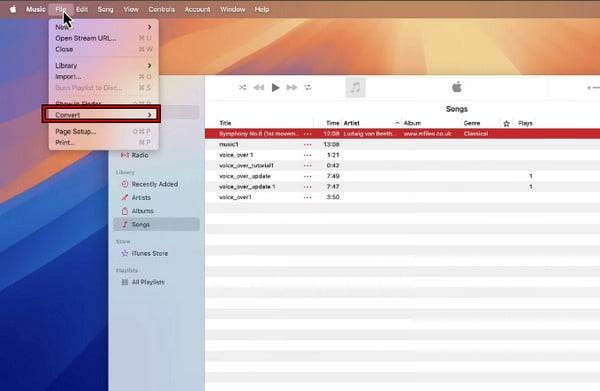600x391 pixels.
Task: Choose Close in File menu
Action: point(104,49)
